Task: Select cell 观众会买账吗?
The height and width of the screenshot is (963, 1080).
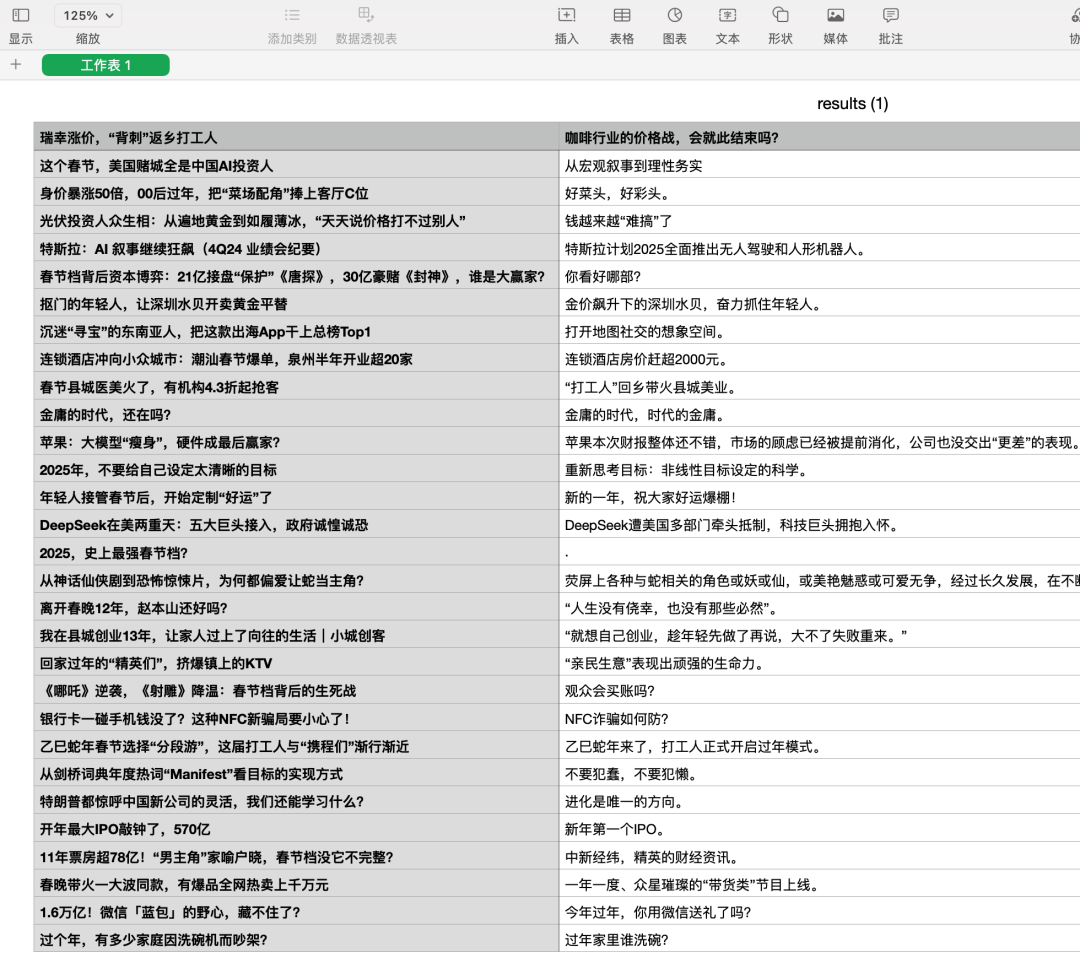Action: (x=820, y=691)
